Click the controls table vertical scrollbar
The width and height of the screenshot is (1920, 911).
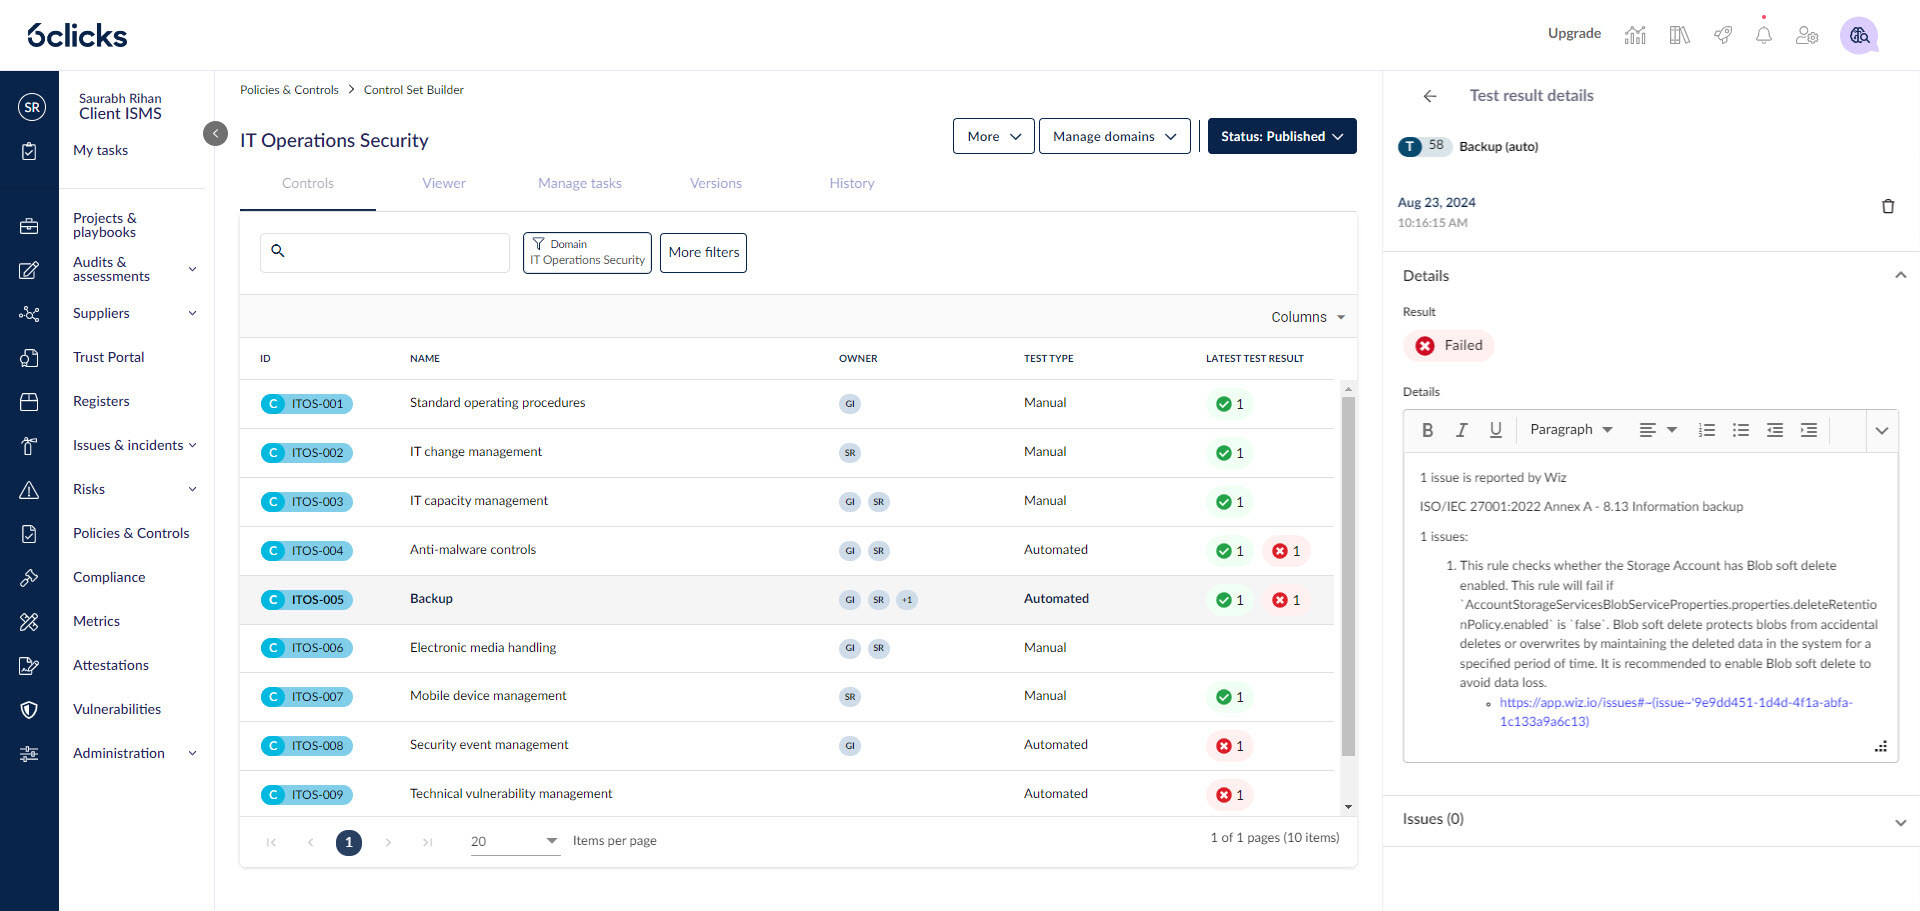pos(1348,575)
